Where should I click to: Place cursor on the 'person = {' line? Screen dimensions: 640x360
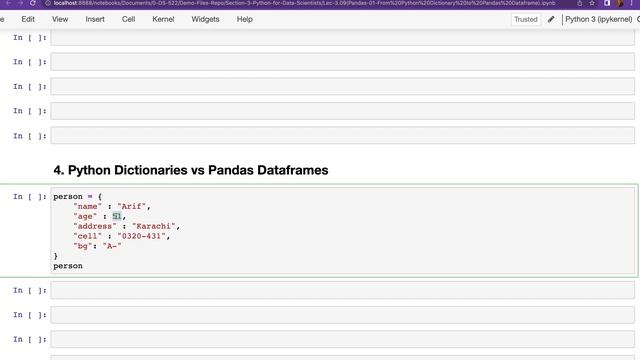(78, 197)
